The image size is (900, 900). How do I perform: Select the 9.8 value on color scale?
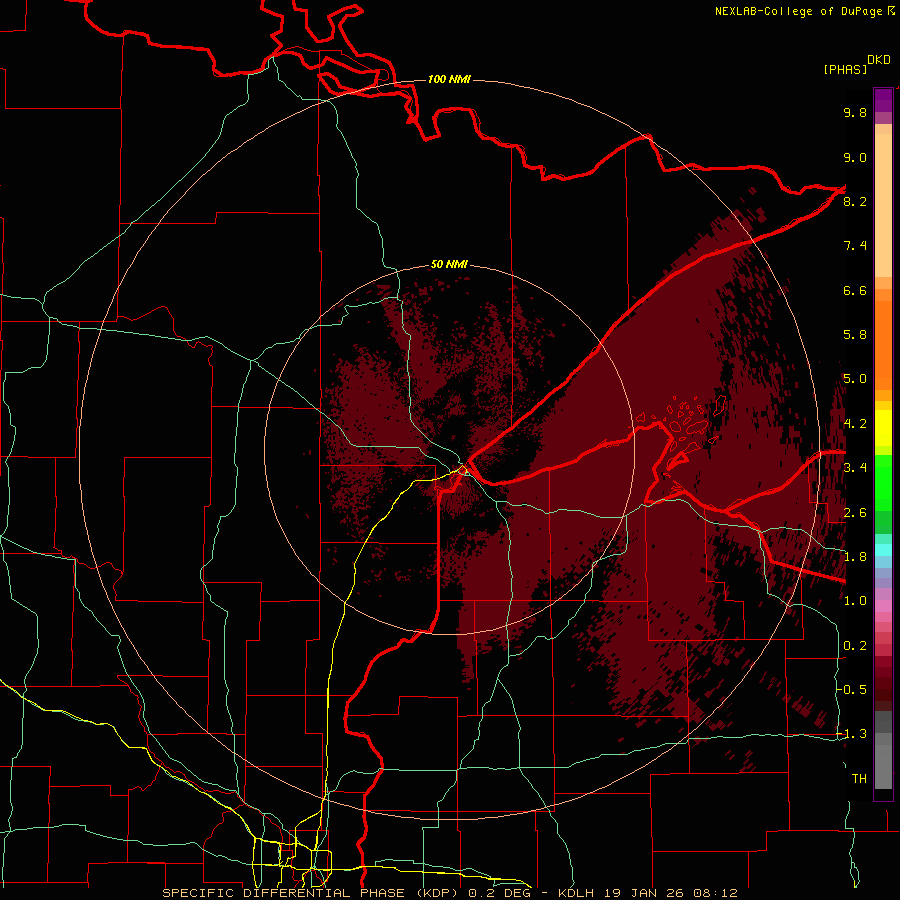point(855,112)
